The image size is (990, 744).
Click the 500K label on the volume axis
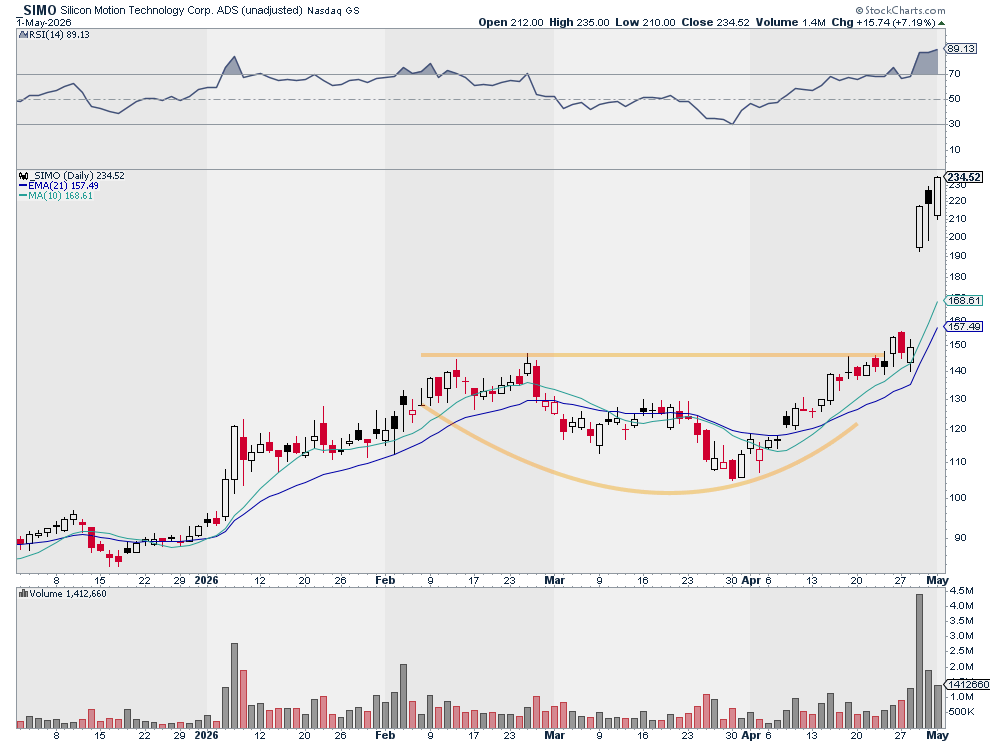pos(961,712)
